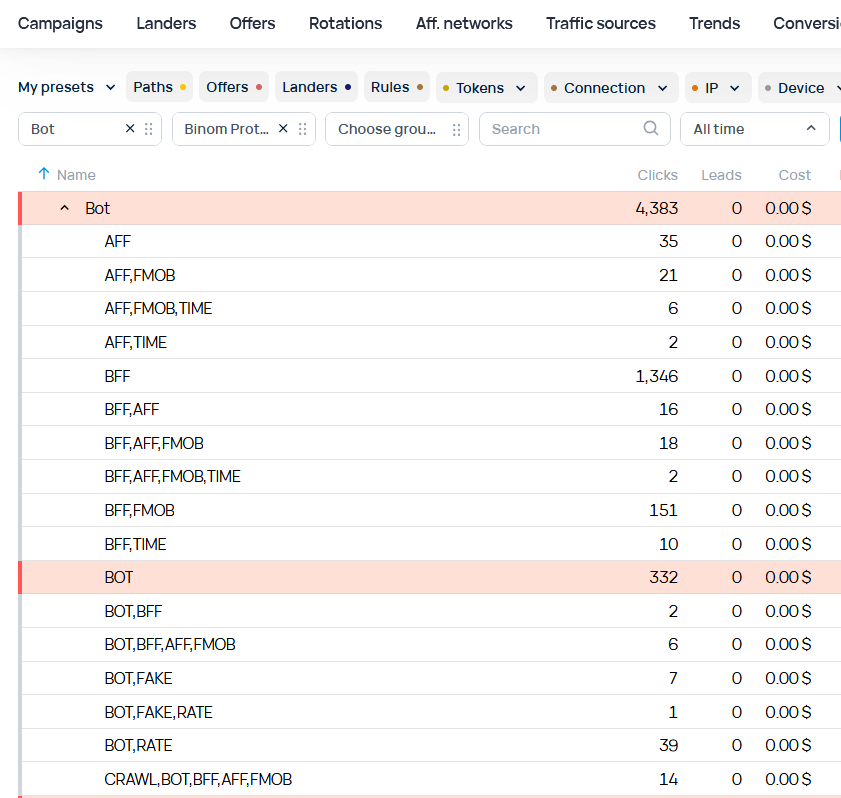Screen dimensions: 841x798
Task: Click into the Search input field
Action: coord(560,129)
